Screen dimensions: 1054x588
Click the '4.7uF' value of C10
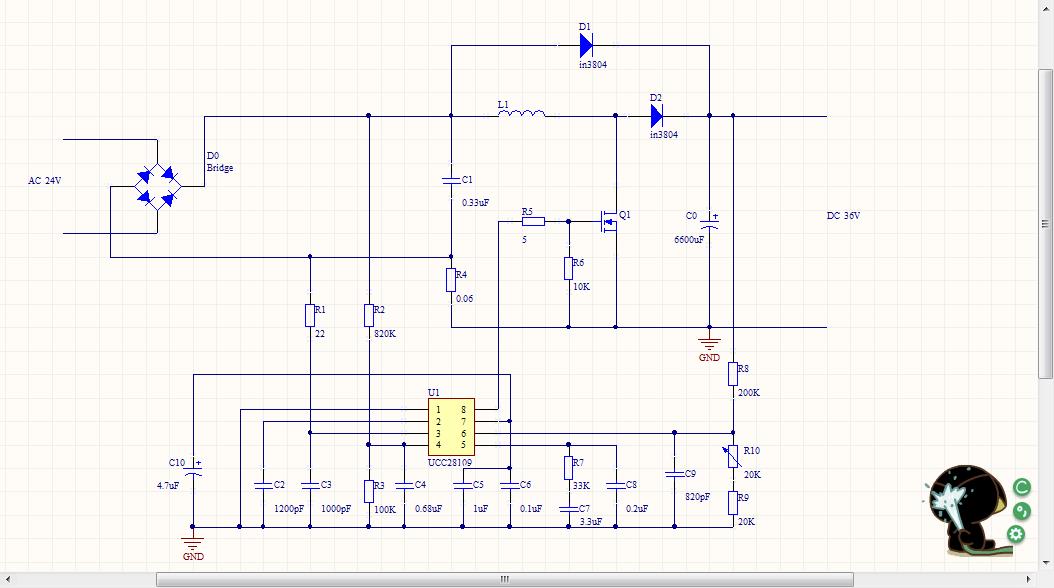click(168, 486)
